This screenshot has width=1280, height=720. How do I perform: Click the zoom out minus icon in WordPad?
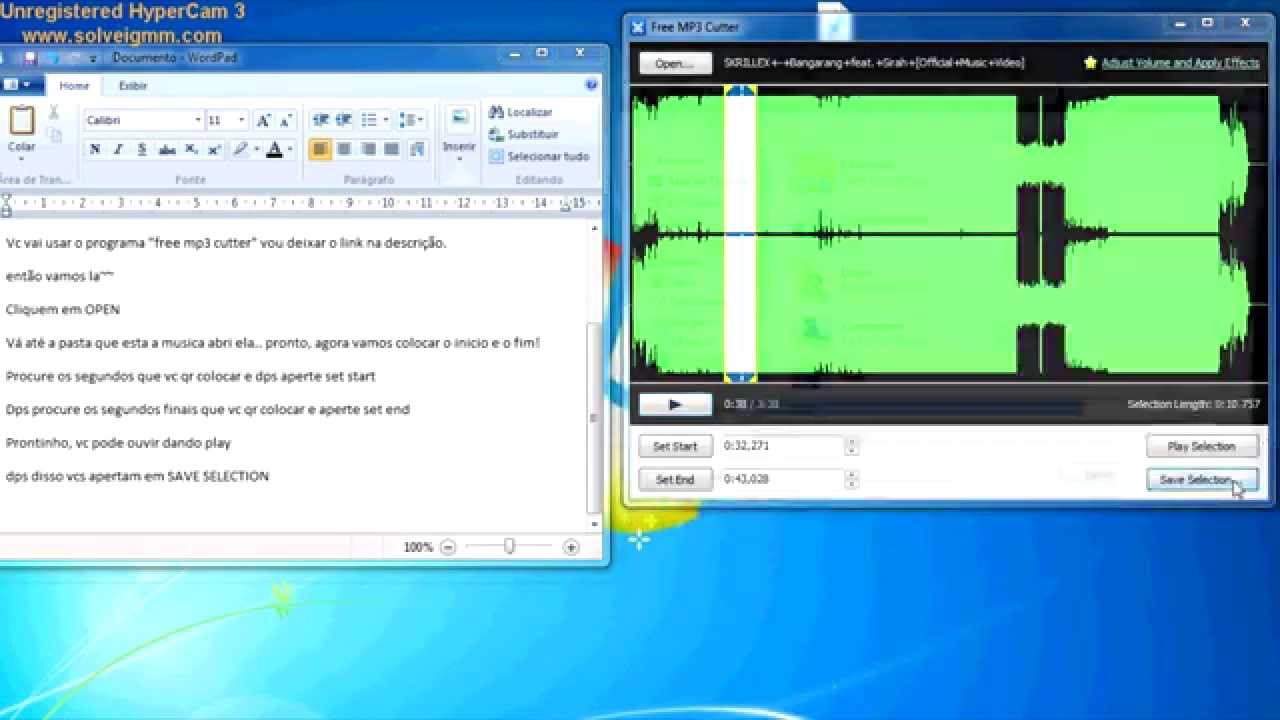click(448, 547)
